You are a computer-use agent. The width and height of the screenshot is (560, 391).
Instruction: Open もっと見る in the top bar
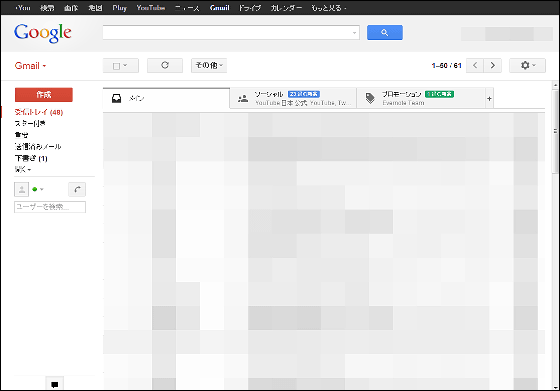point(329,8)
